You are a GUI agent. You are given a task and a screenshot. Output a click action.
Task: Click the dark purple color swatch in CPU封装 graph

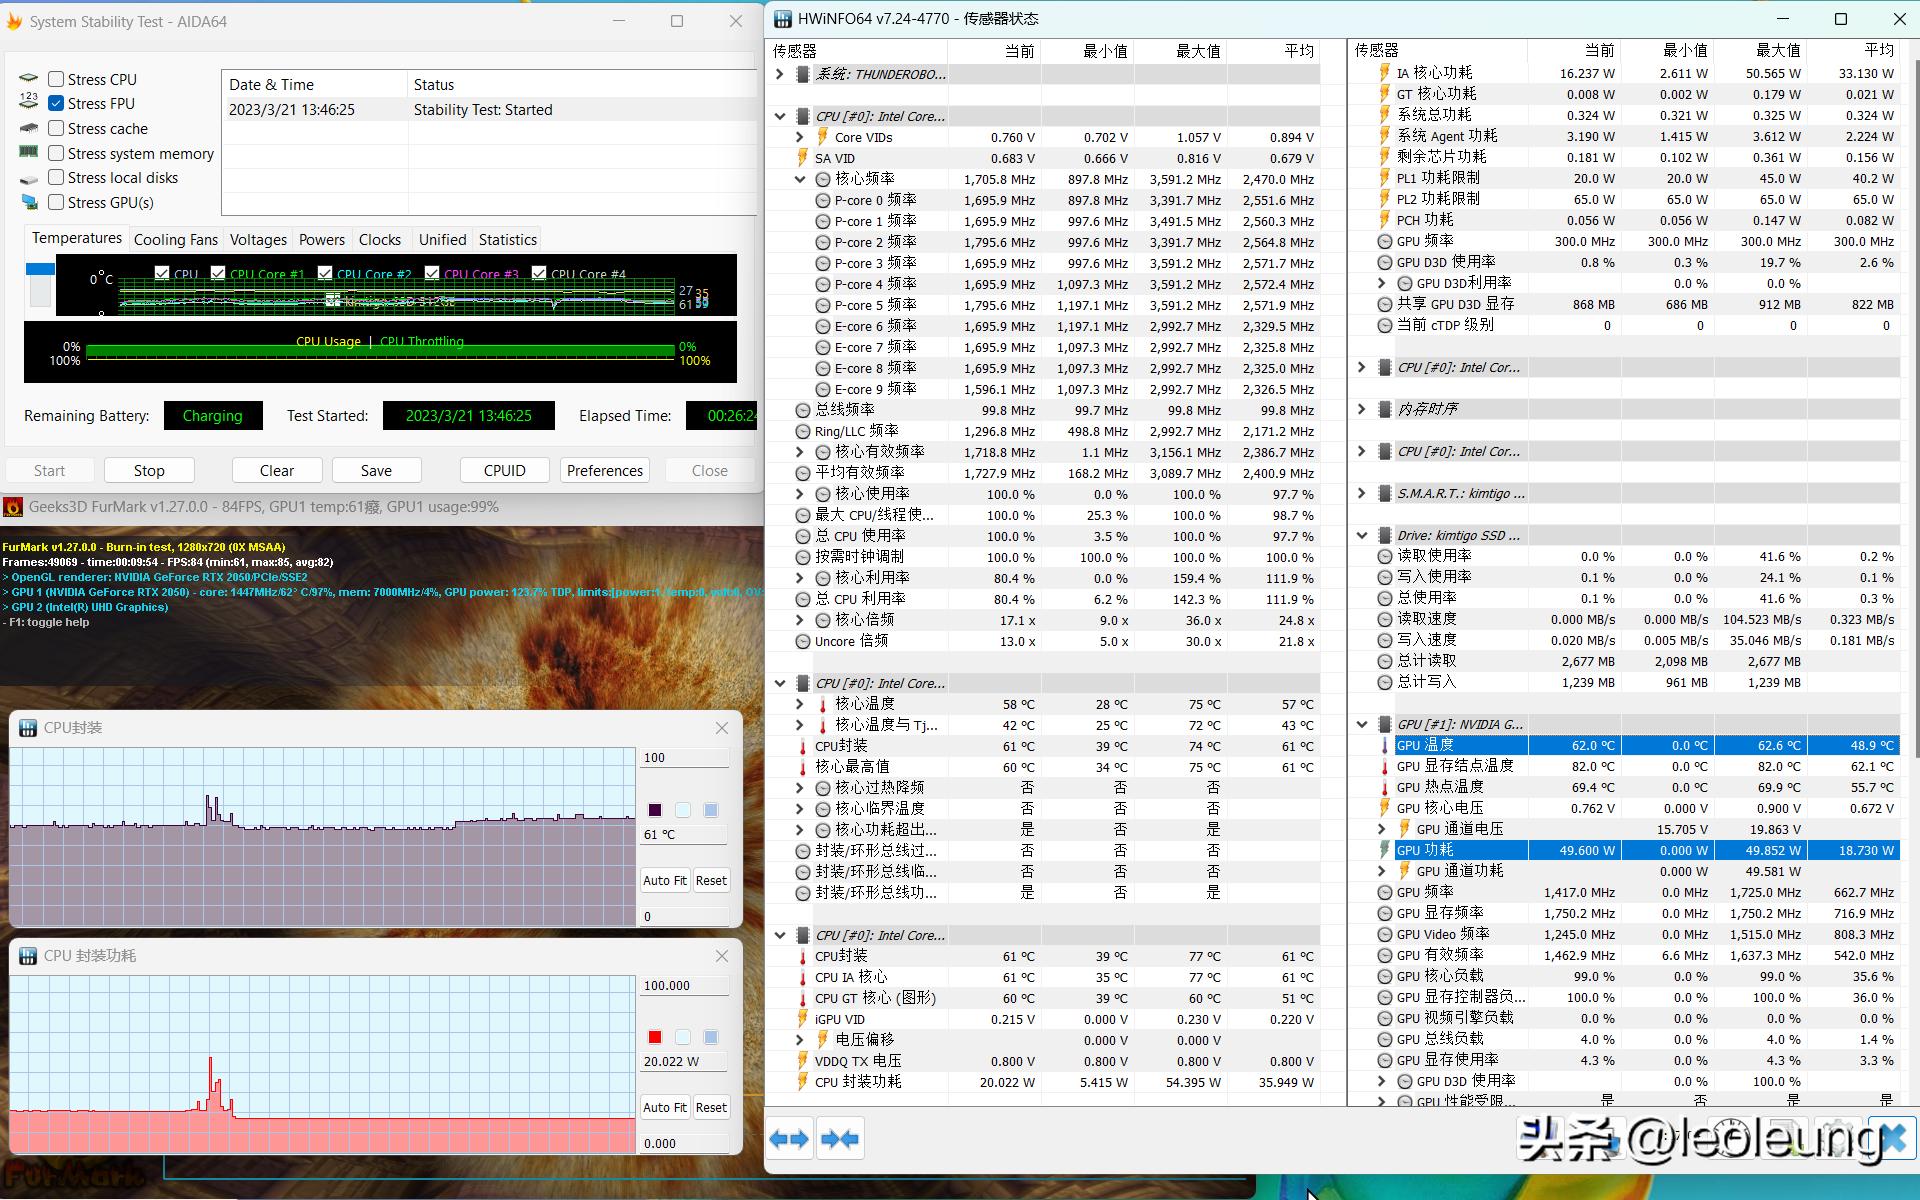click(655, 810)
